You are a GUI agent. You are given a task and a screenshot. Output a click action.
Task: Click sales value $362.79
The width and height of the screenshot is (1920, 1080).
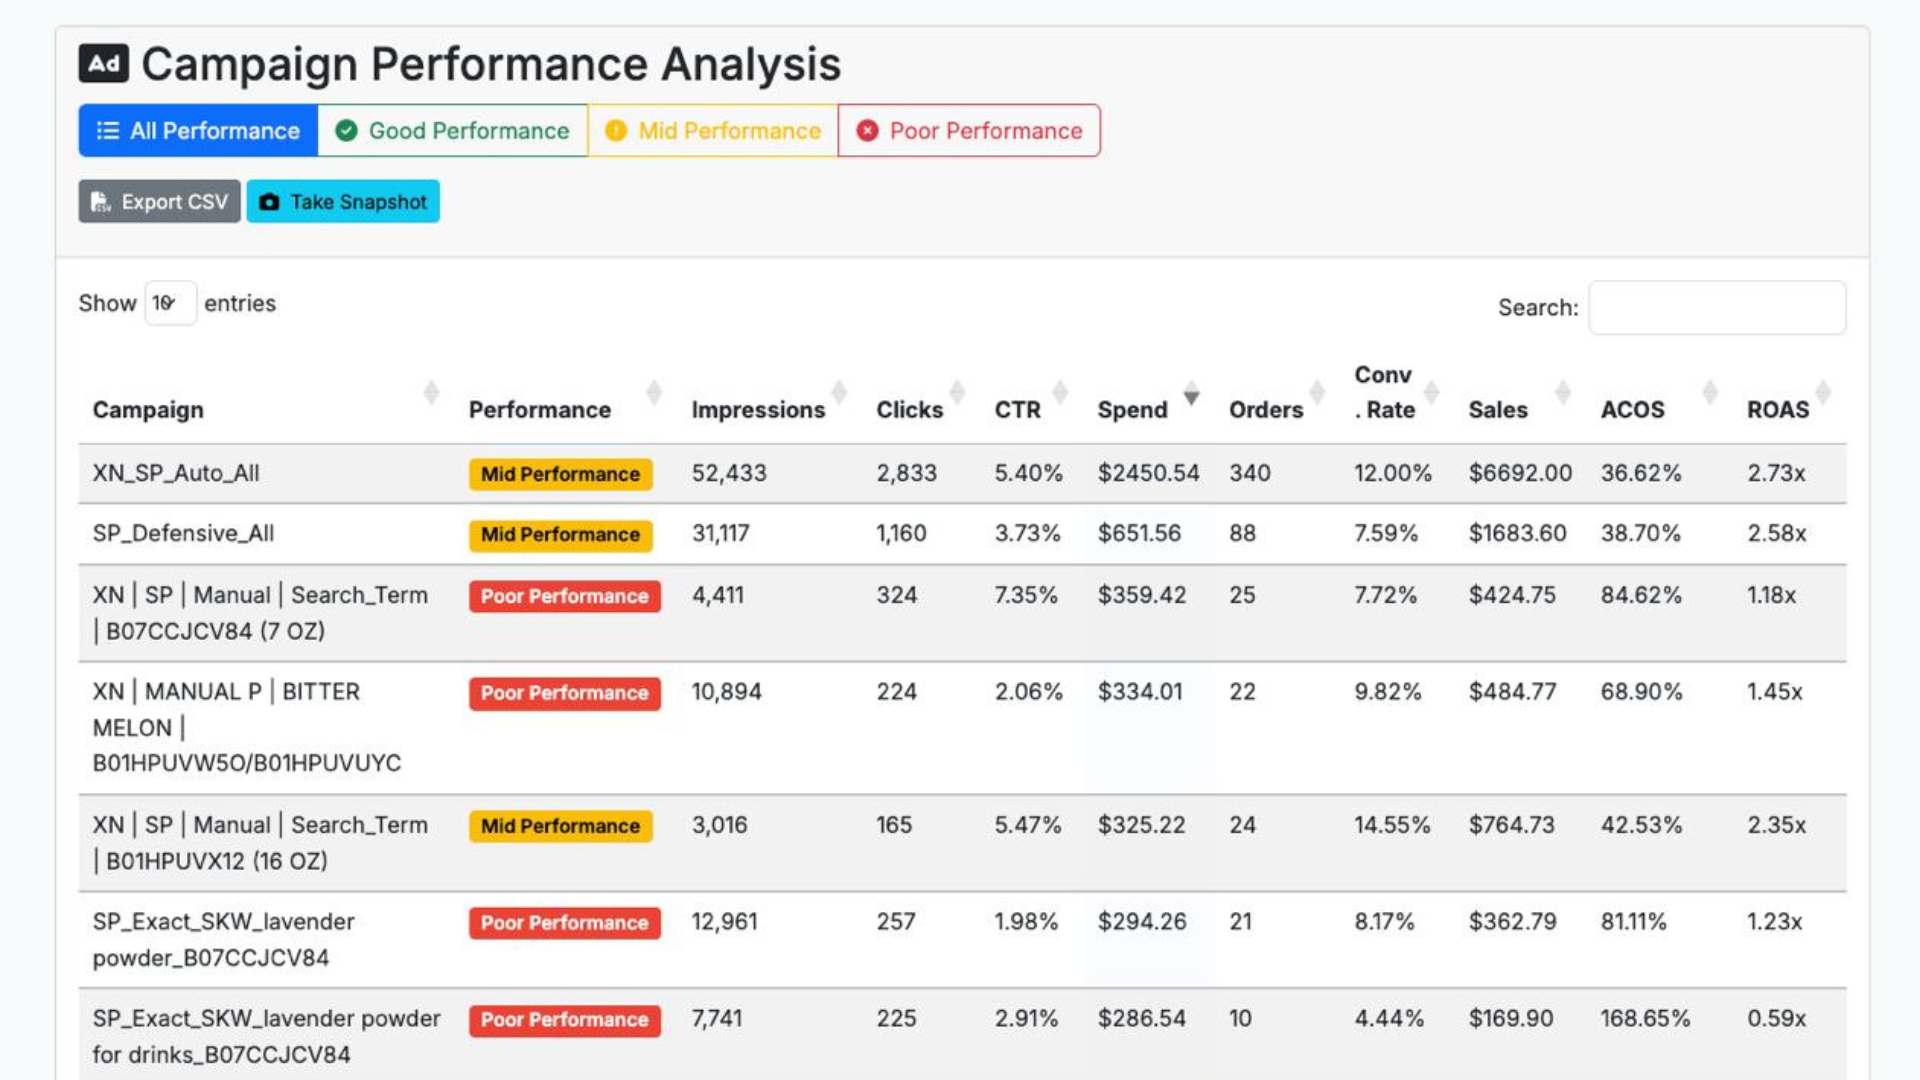point(1512,921)
